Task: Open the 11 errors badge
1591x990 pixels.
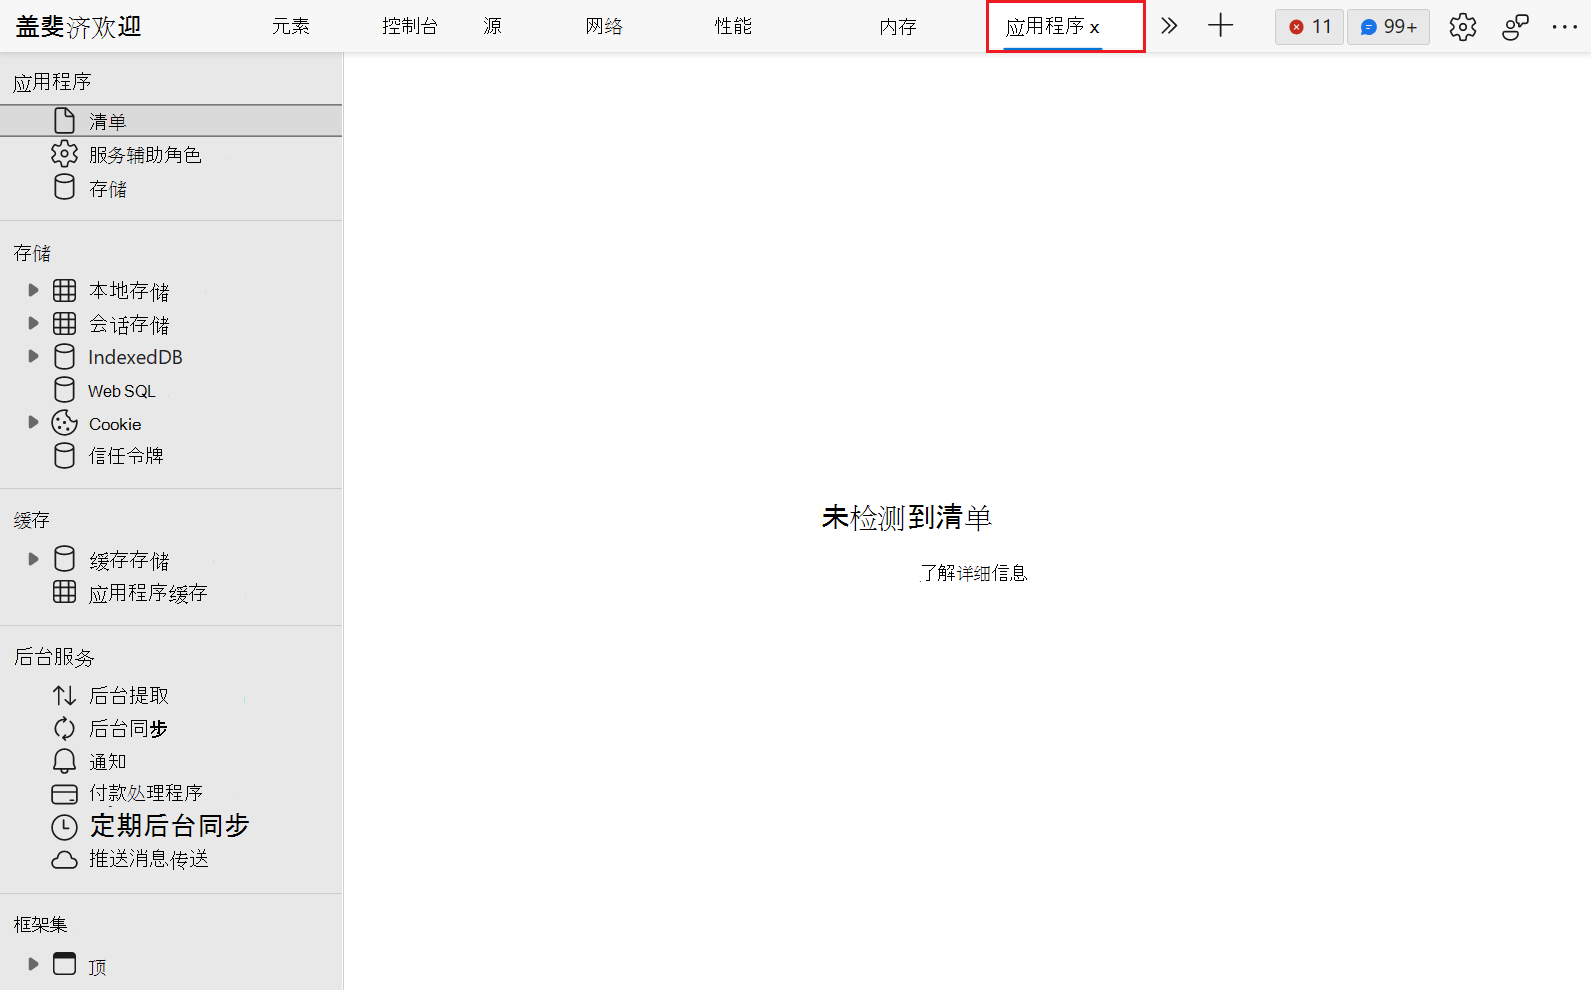Action: point(1309,27)
